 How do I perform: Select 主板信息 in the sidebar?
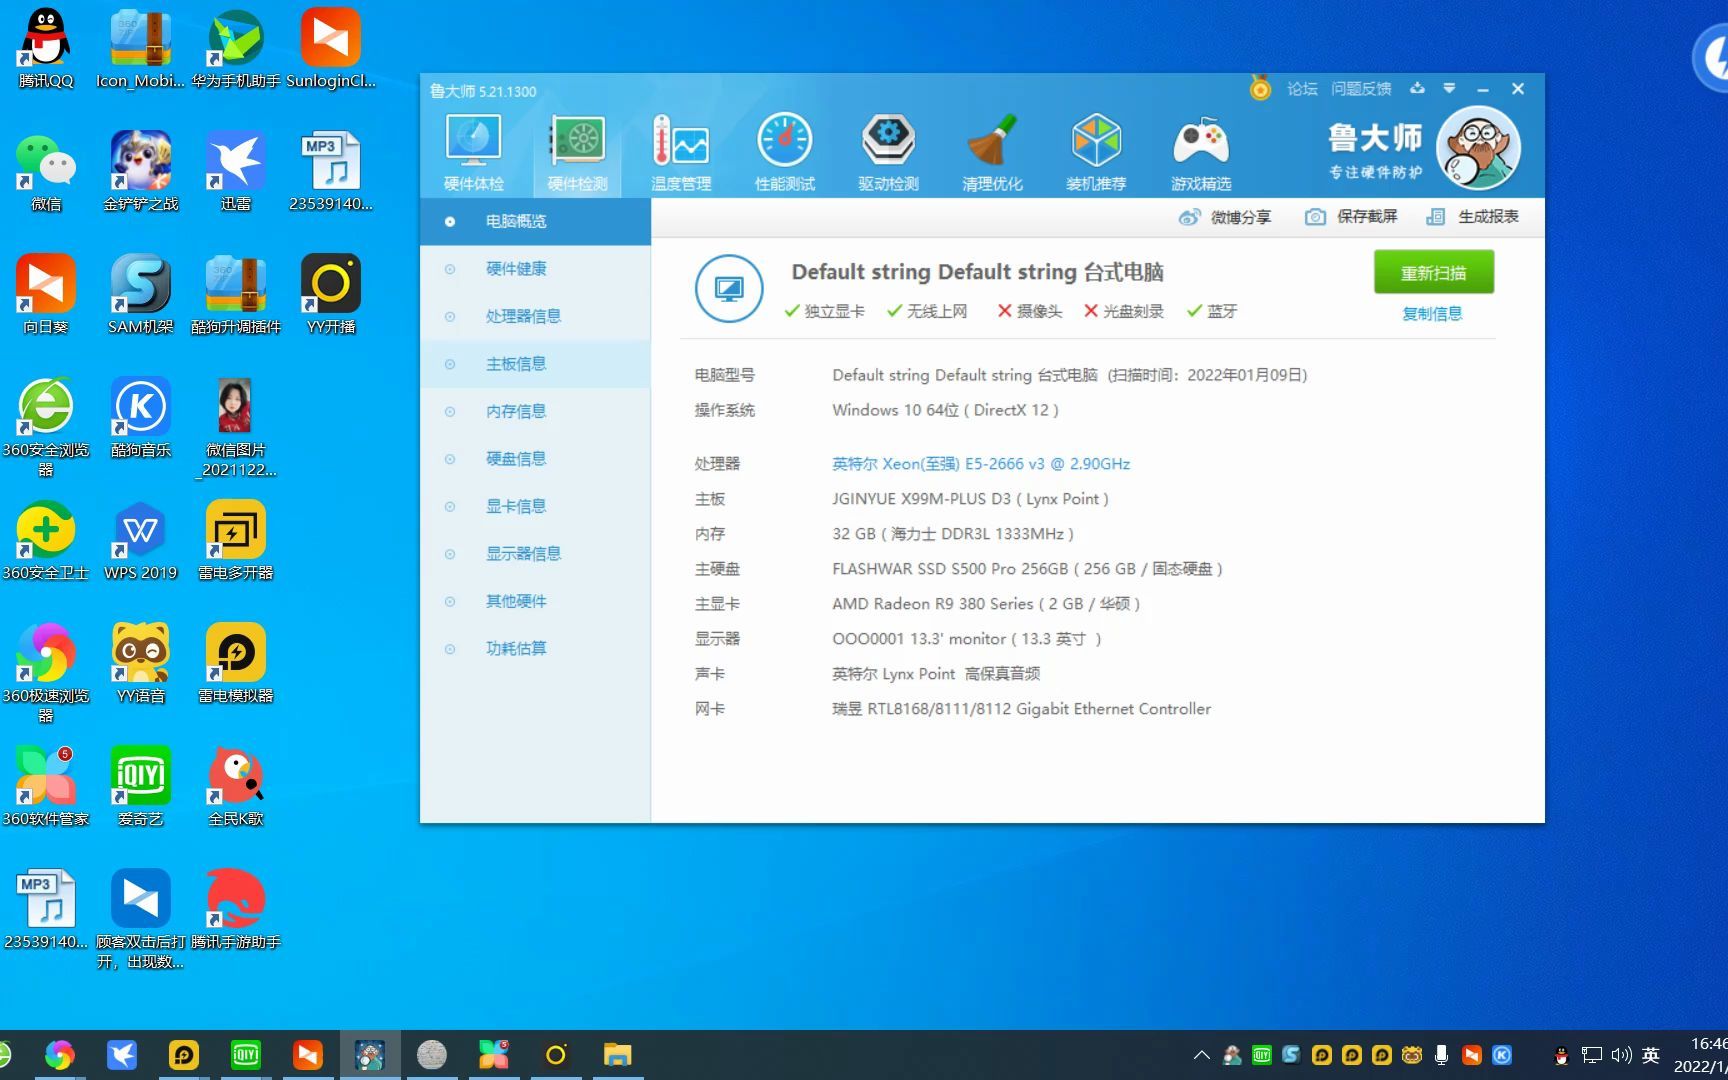[x=536, y=364]
